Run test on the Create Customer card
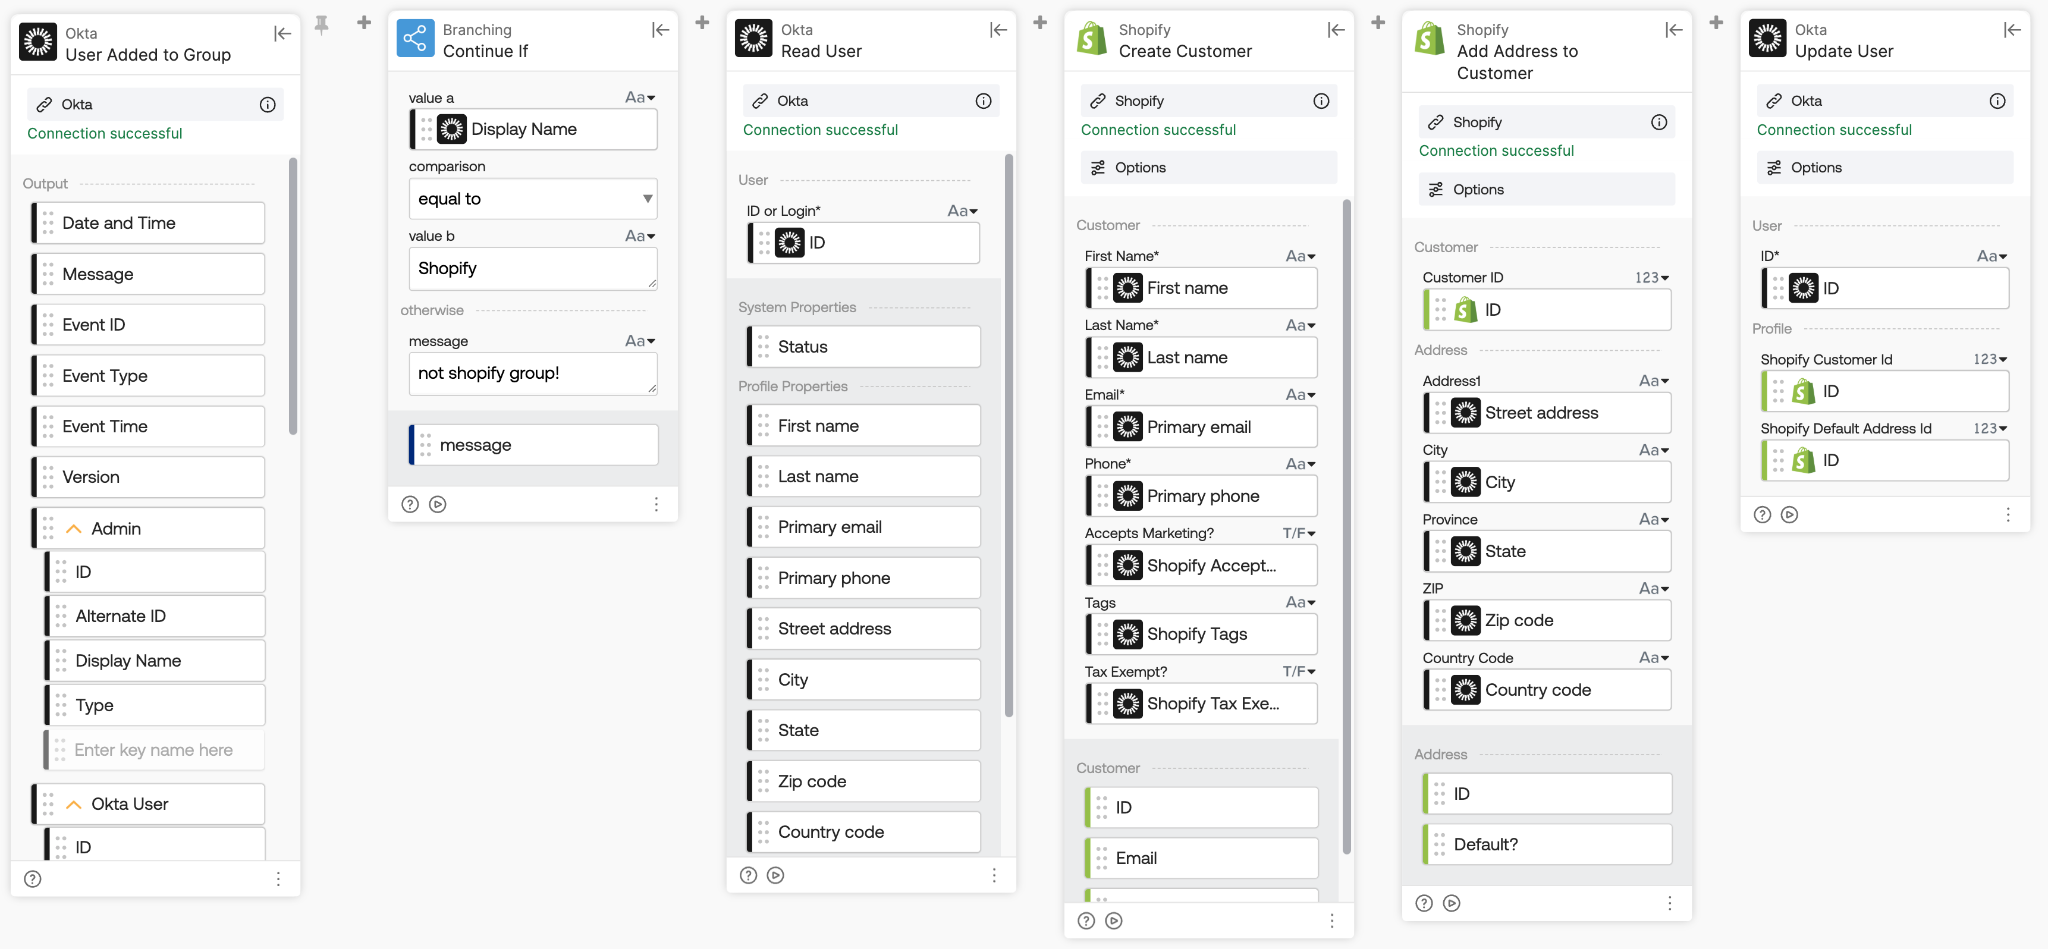 coord(1114,921)
